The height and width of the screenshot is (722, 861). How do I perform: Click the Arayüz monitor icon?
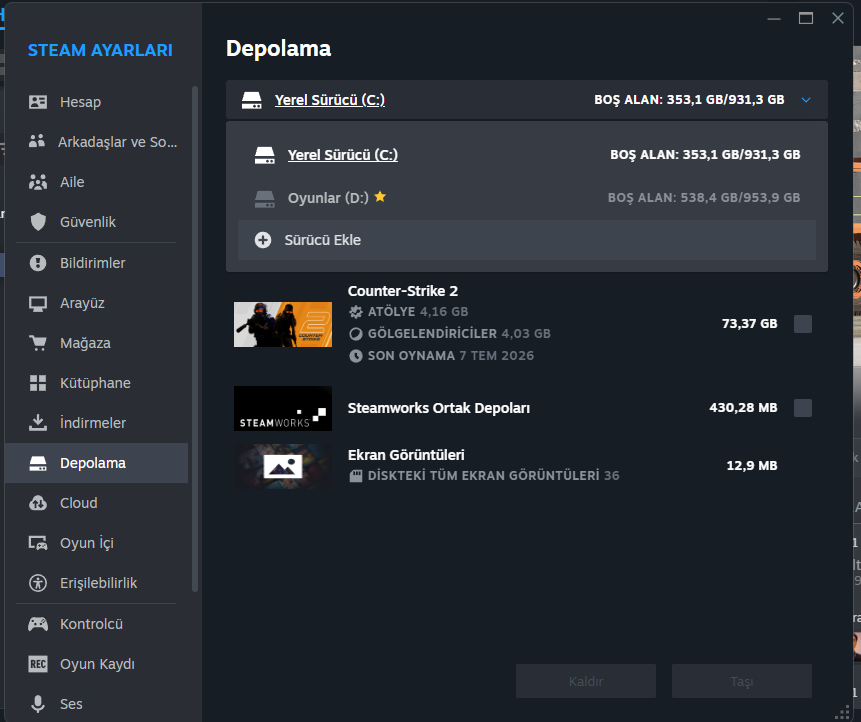tap(38, 303)
